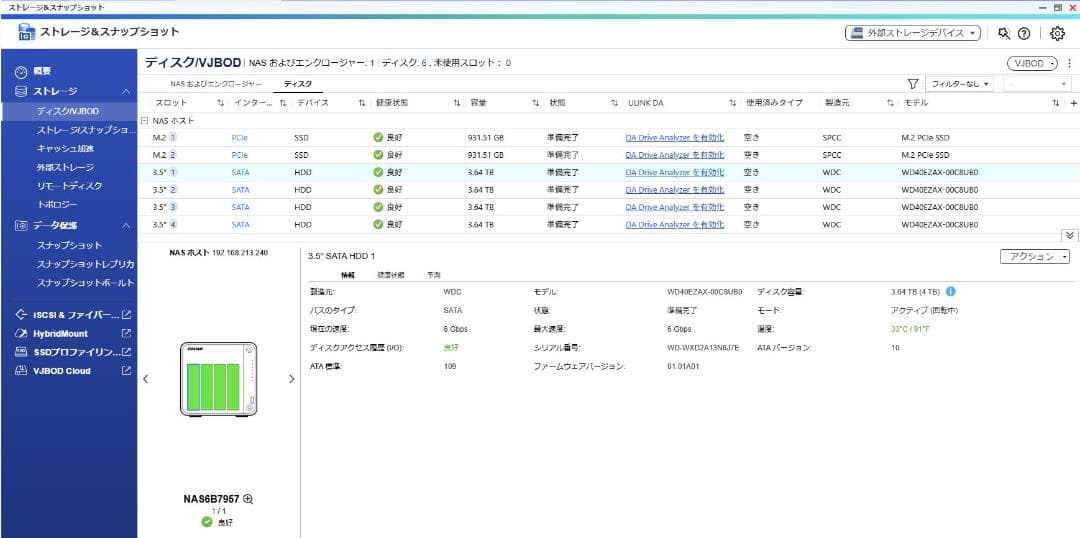This screenshot has height=538, width=1080.
Task: Open SSDプロファイリング external link arrow
Action: tap(126, 352)
